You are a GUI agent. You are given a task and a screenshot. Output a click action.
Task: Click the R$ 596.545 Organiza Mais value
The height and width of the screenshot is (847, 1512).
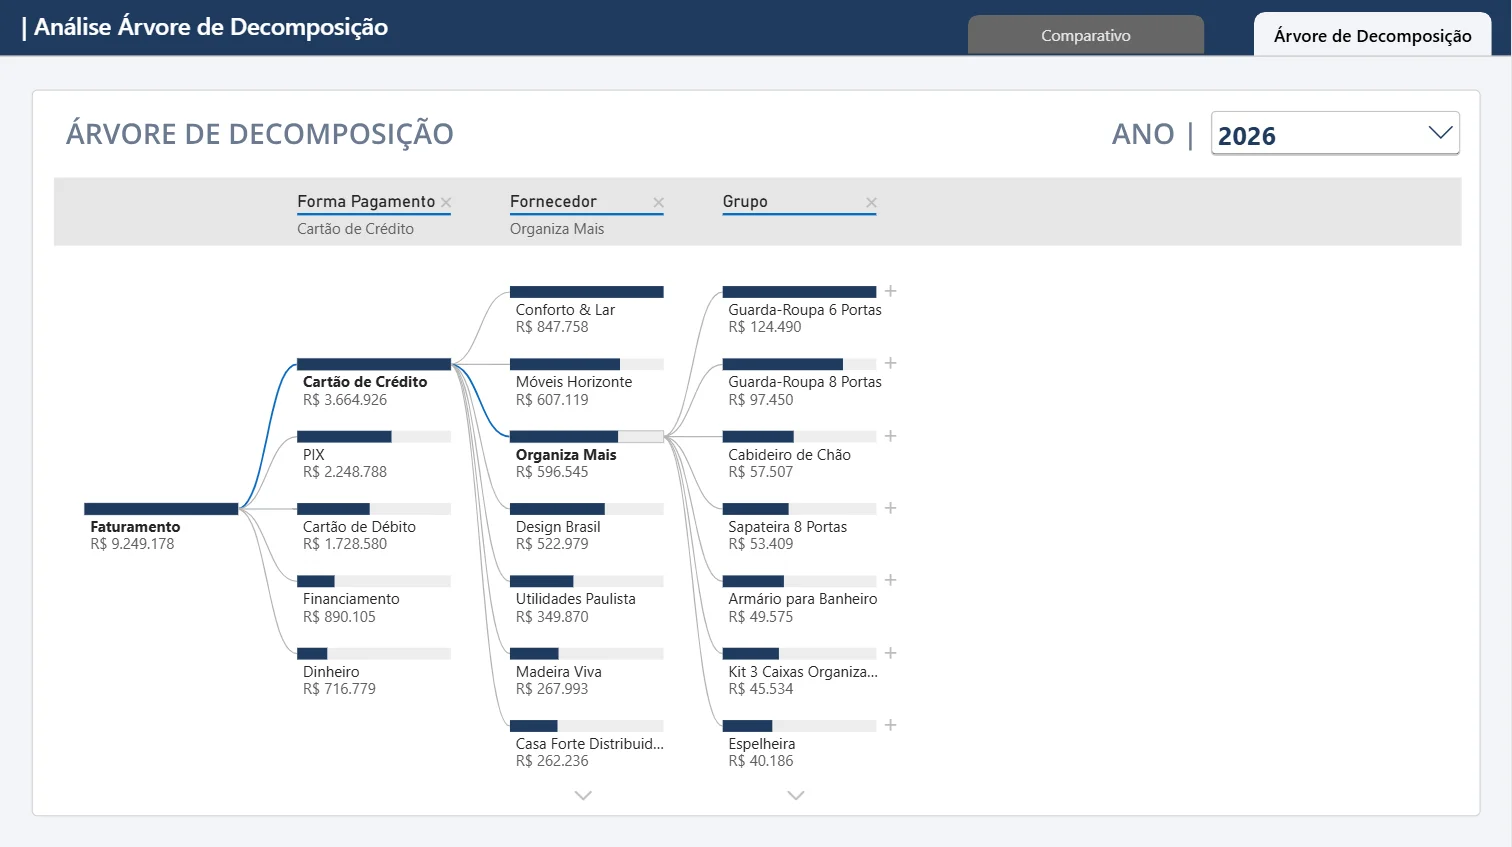[552, 472]
